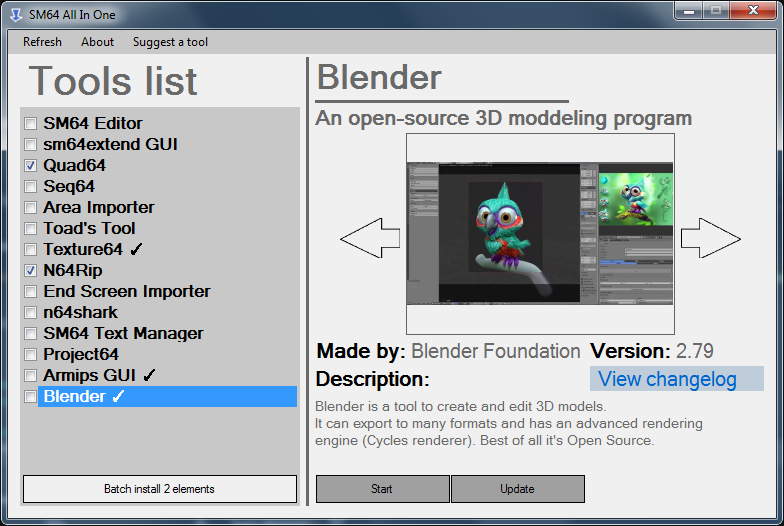Viewport: 784px width, 526px height.
Task: Open the Suggest a tool menu
Action: tap(170, 42)
